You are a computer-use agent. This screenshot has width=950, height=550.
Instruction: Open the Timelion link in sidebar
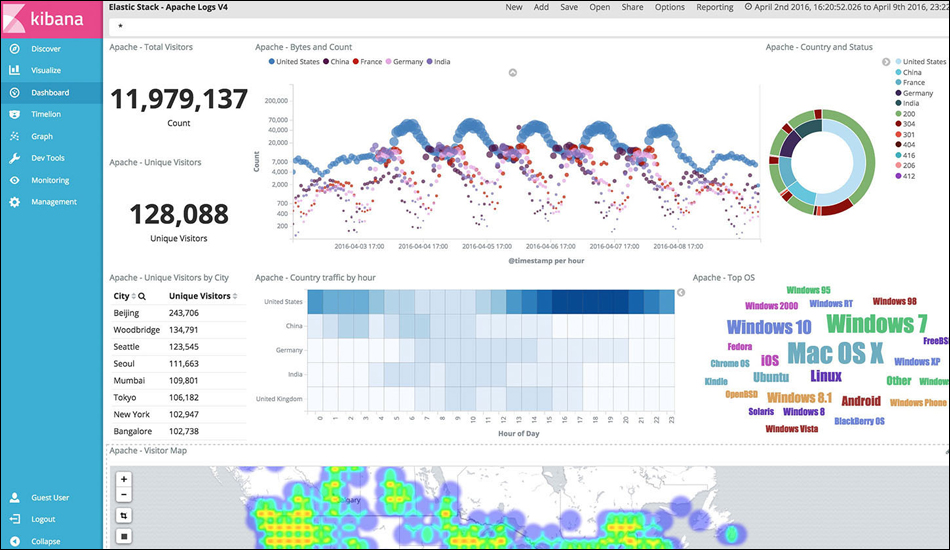46,114
